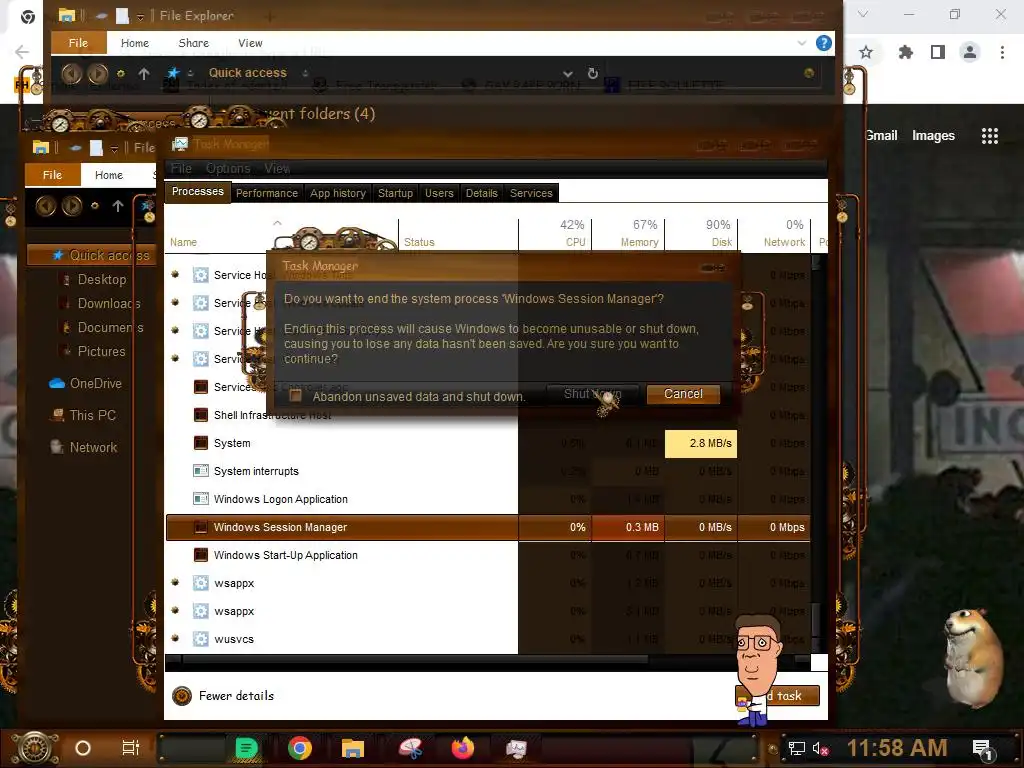The image size is (1024, 768).
Task: Click the Shut down button
Action: (x=592, y=394)
